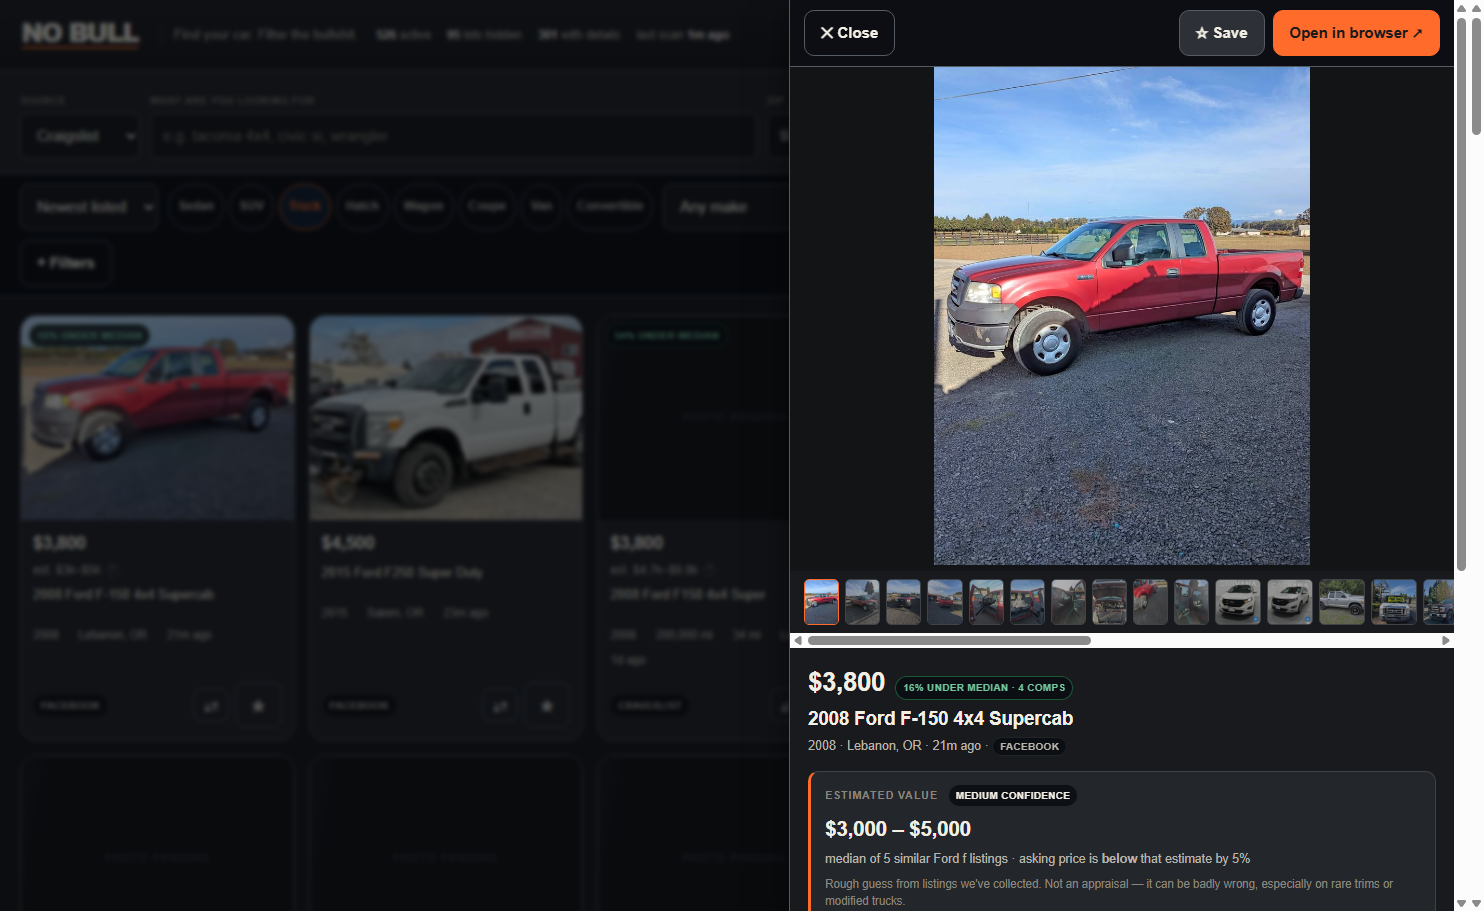Select the truck with yellow sign thumbnail
The width and height of the screenshot is (1484, 911).
pos(1394,602)
